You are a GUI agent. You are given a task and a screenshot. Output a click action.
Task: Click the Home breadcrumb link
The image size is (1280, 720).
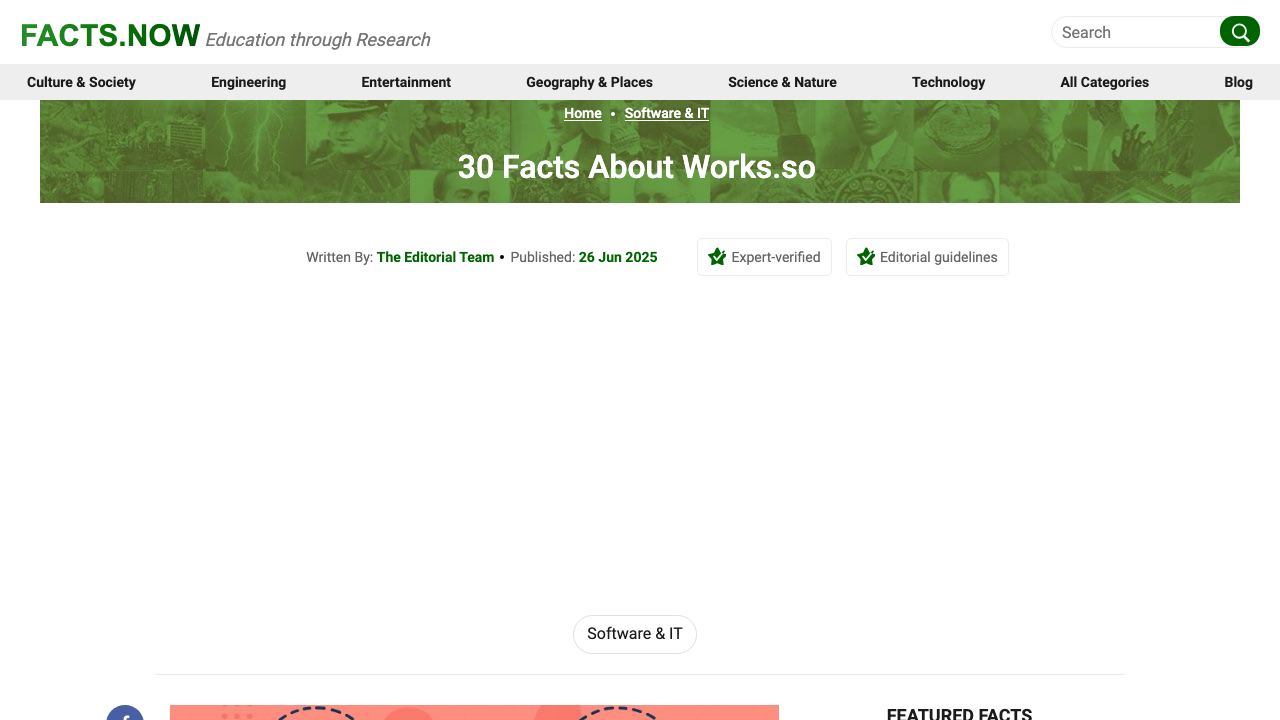pos(583,113)
